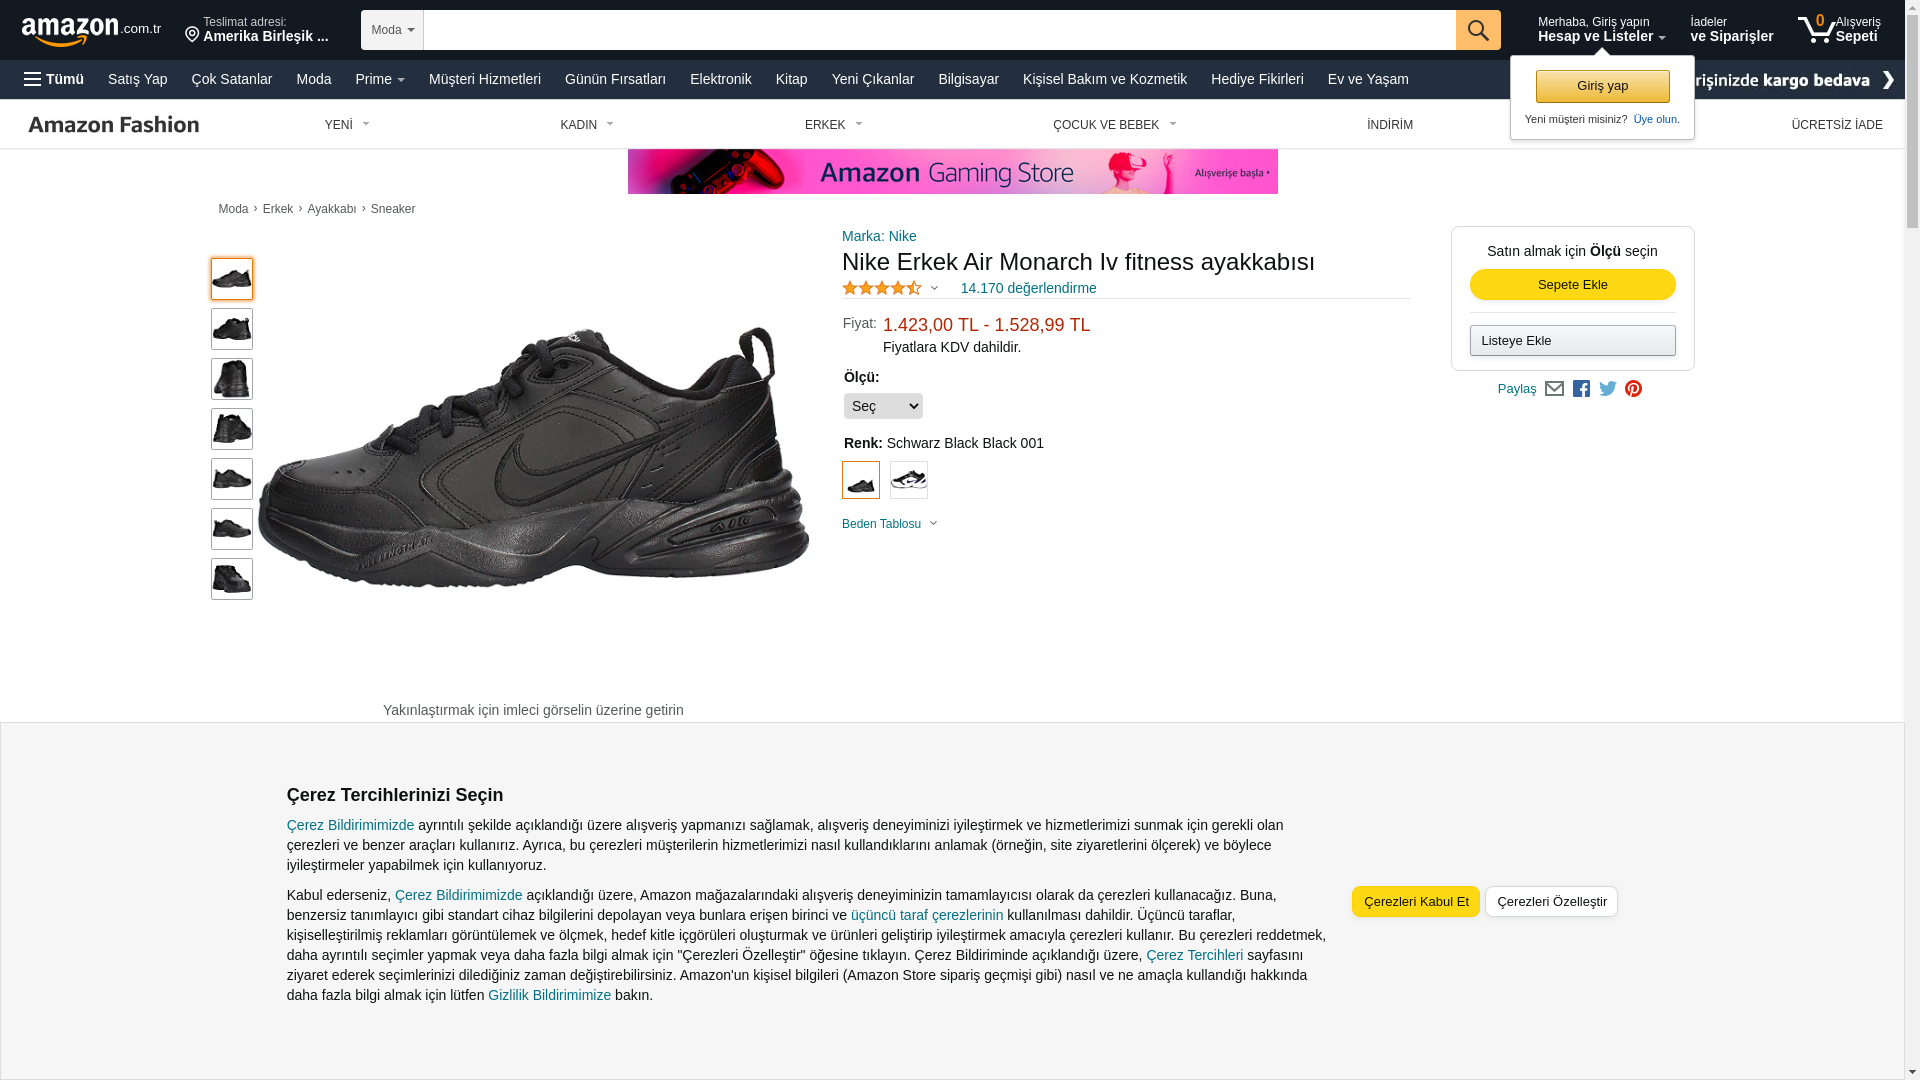Open the Tümü hamburger menu
Viewport: 1920px width, 1080px height.
point(54,79)
